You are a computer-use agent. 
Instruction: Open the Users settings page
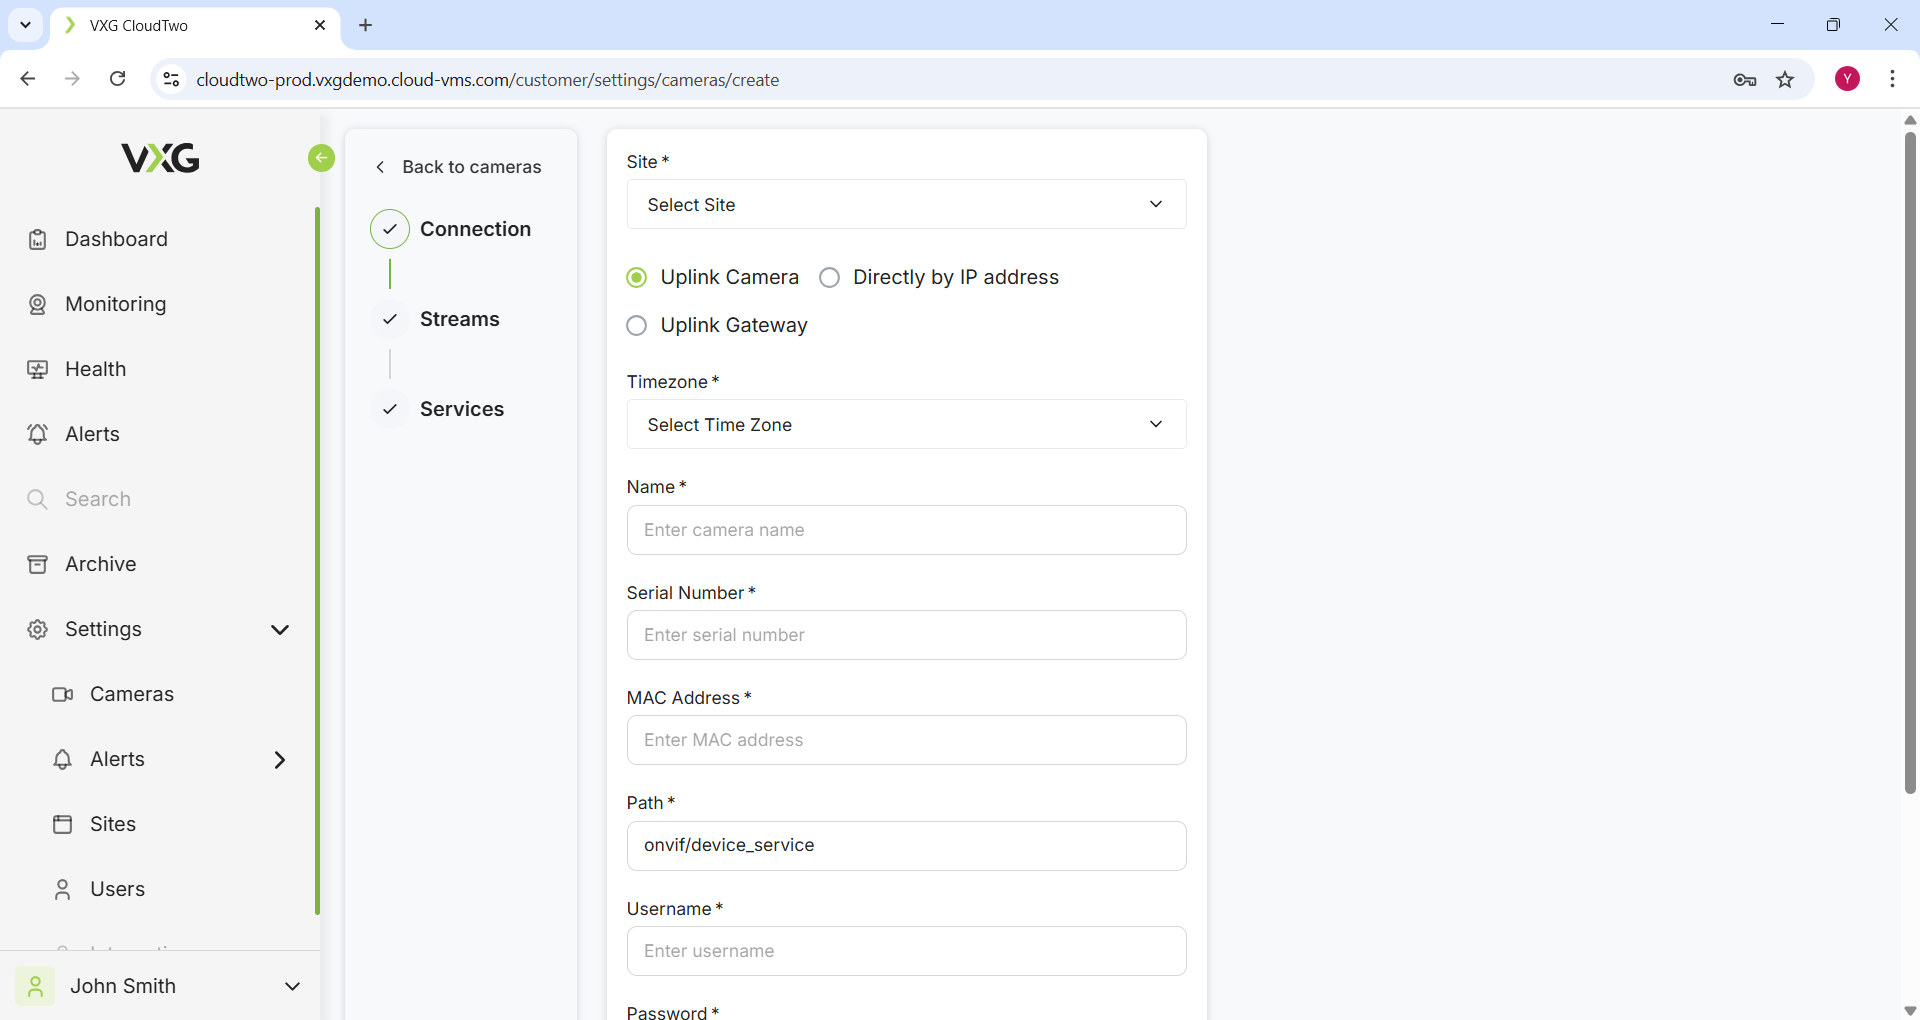coord(117,890)
